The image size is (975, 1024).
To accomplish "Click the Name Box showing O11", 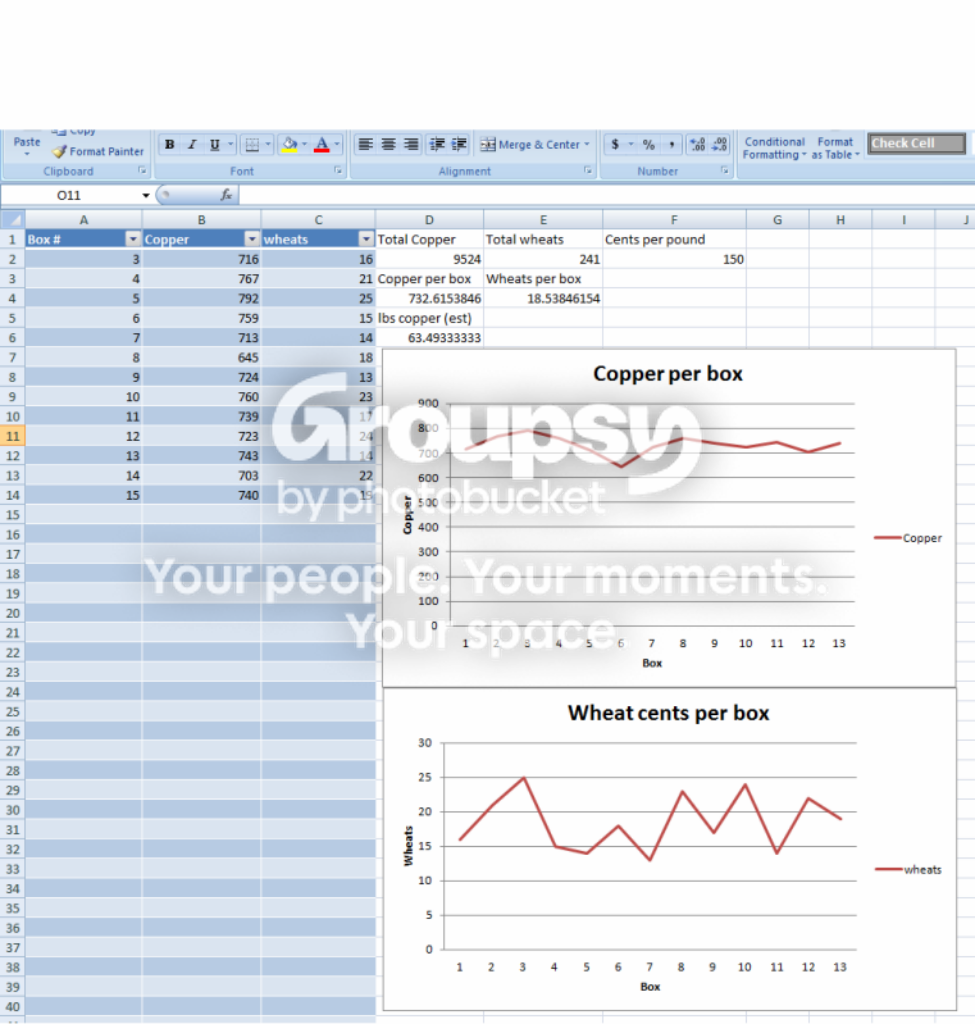I will tap(70, 195).
